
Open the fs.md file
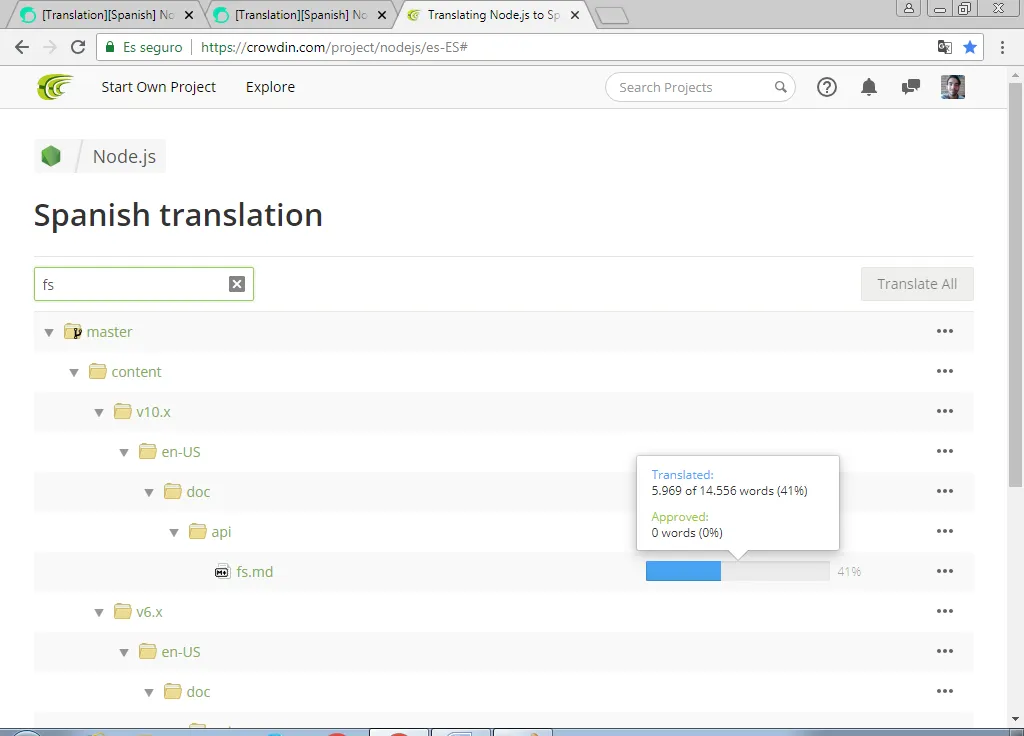click(255, 572)
